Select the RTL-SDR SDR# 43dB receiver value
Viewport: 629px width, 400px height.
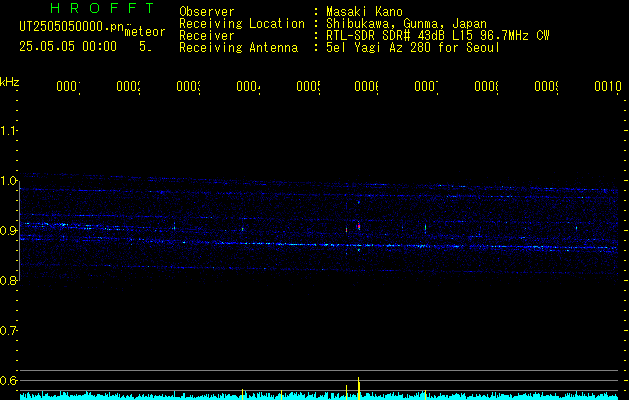click(438, 36)
